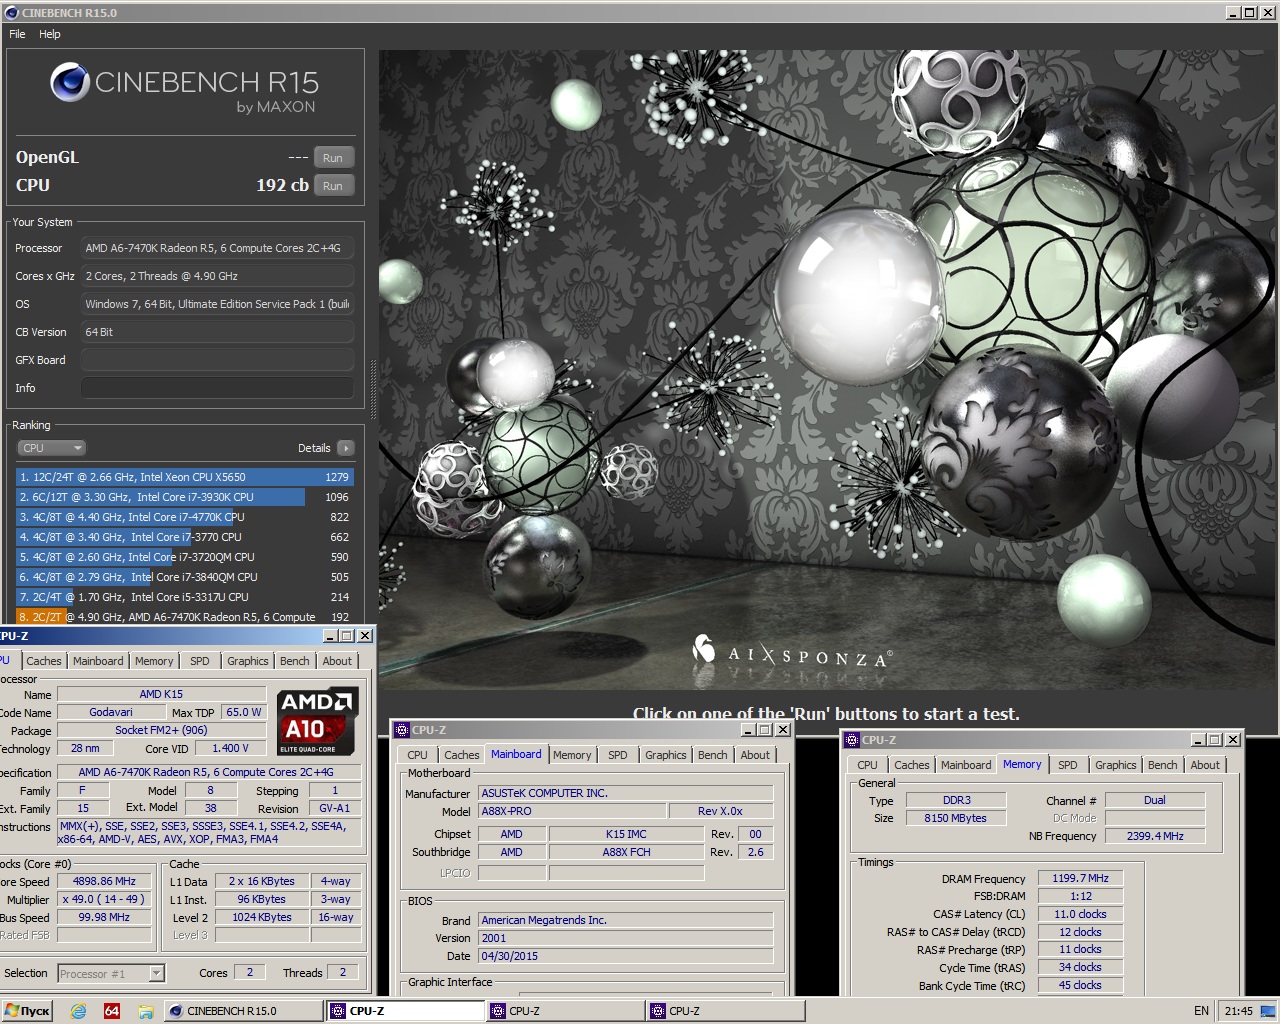Image resolution: width=1280 pixels, height=1024 pixels.
Task: Select ranking row Intel Core i7-3720QM
Action: point(185,557)
